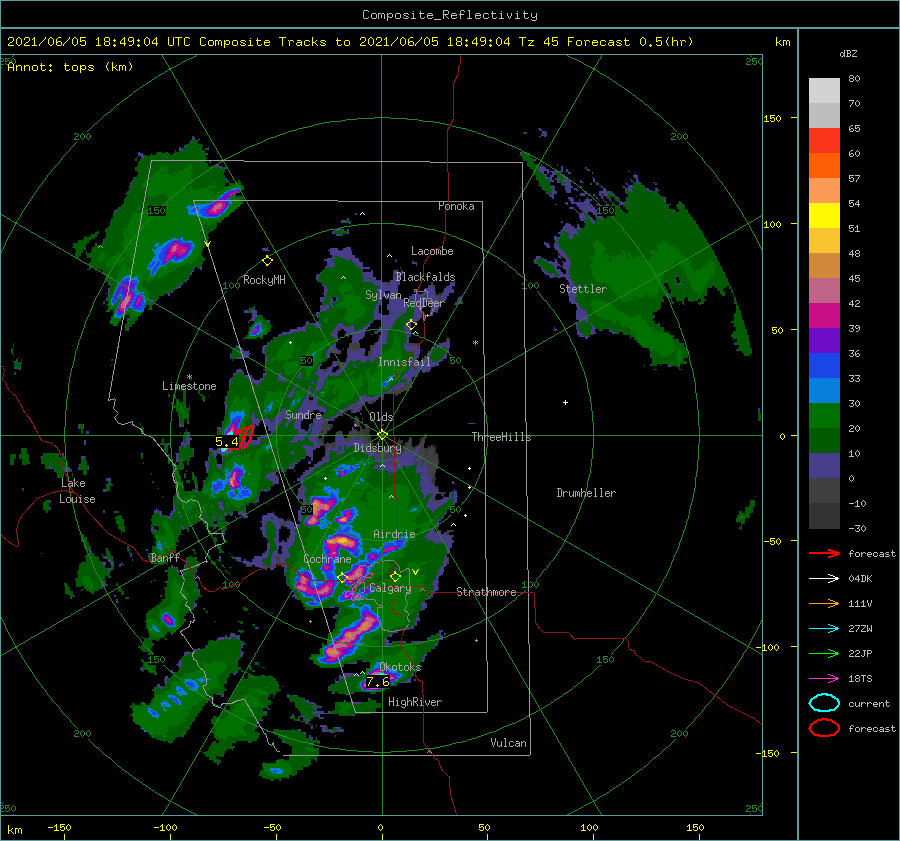The image size is (900, 841).
Task: Select the Limestone label
Action: 189,386
